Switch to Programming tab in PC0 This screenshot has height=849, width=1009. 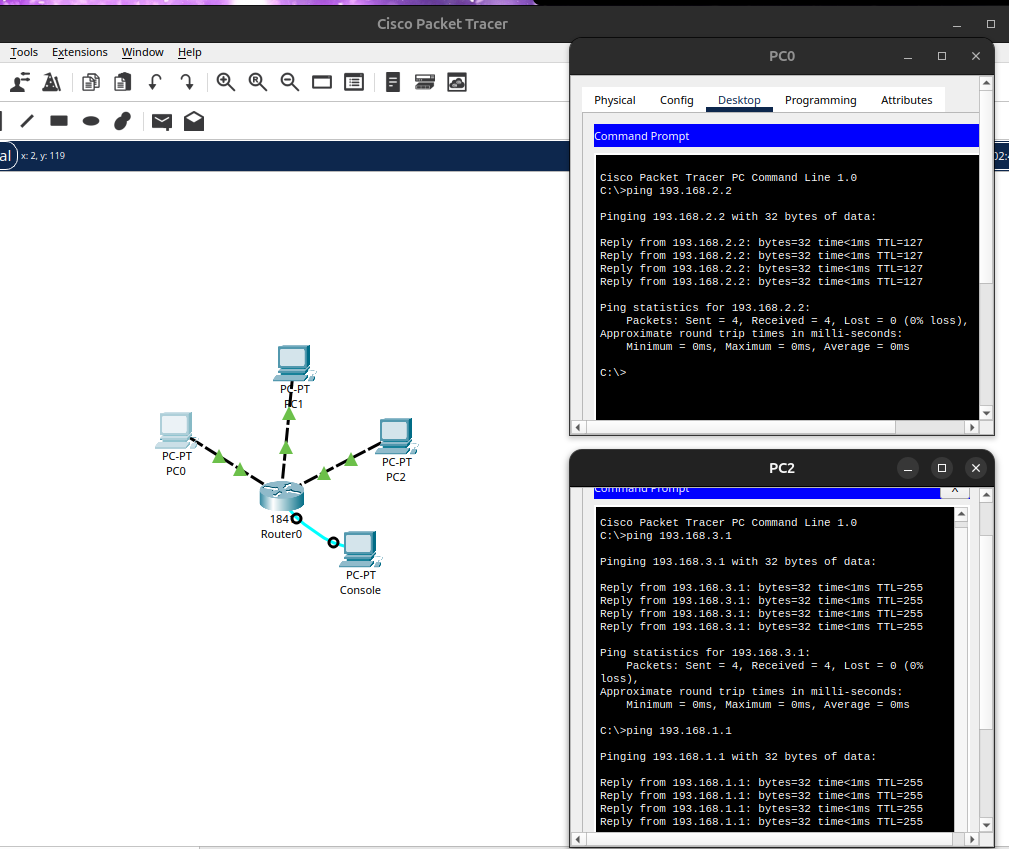click(820, 100)
